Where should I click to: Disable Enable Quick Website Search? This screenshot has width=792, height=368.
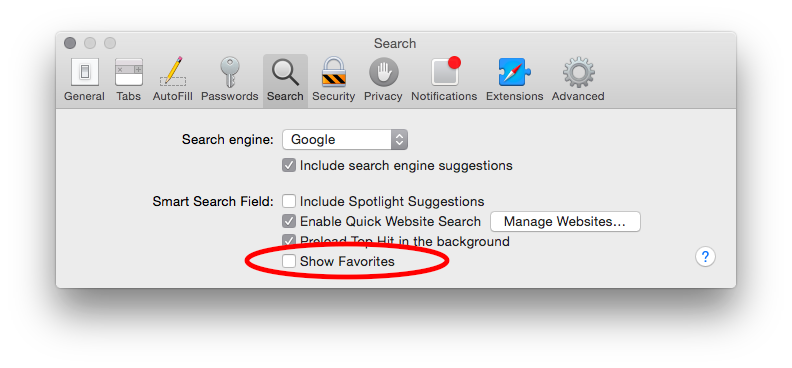[x=289, y=222]
